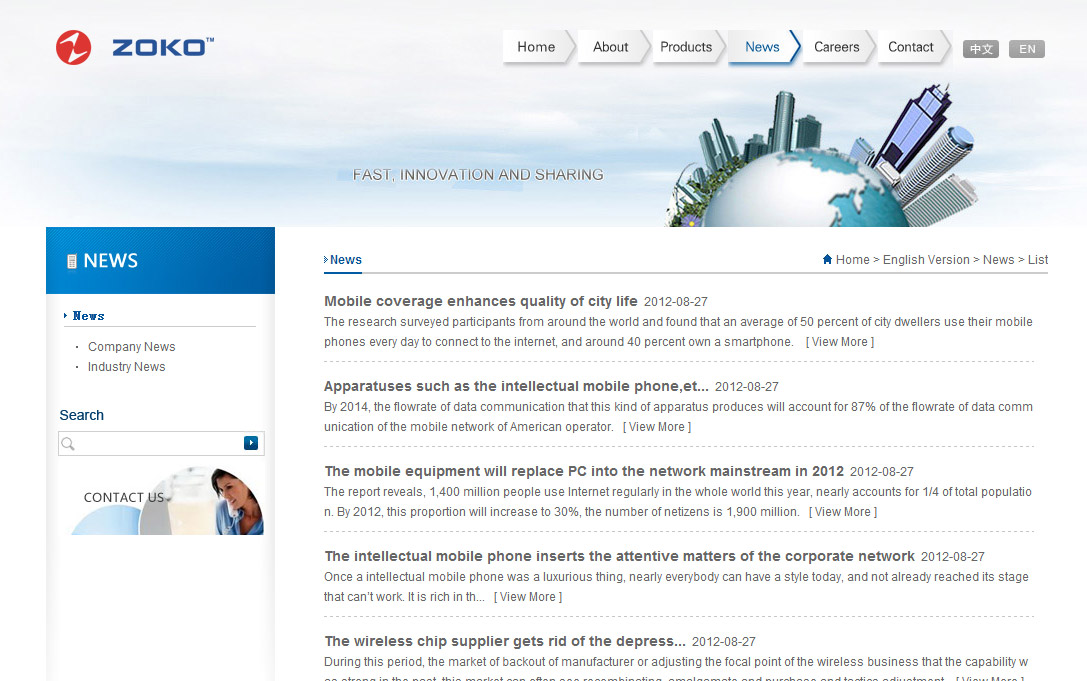
Task: Open Company News in sidebar
Action: pos(132,347)
